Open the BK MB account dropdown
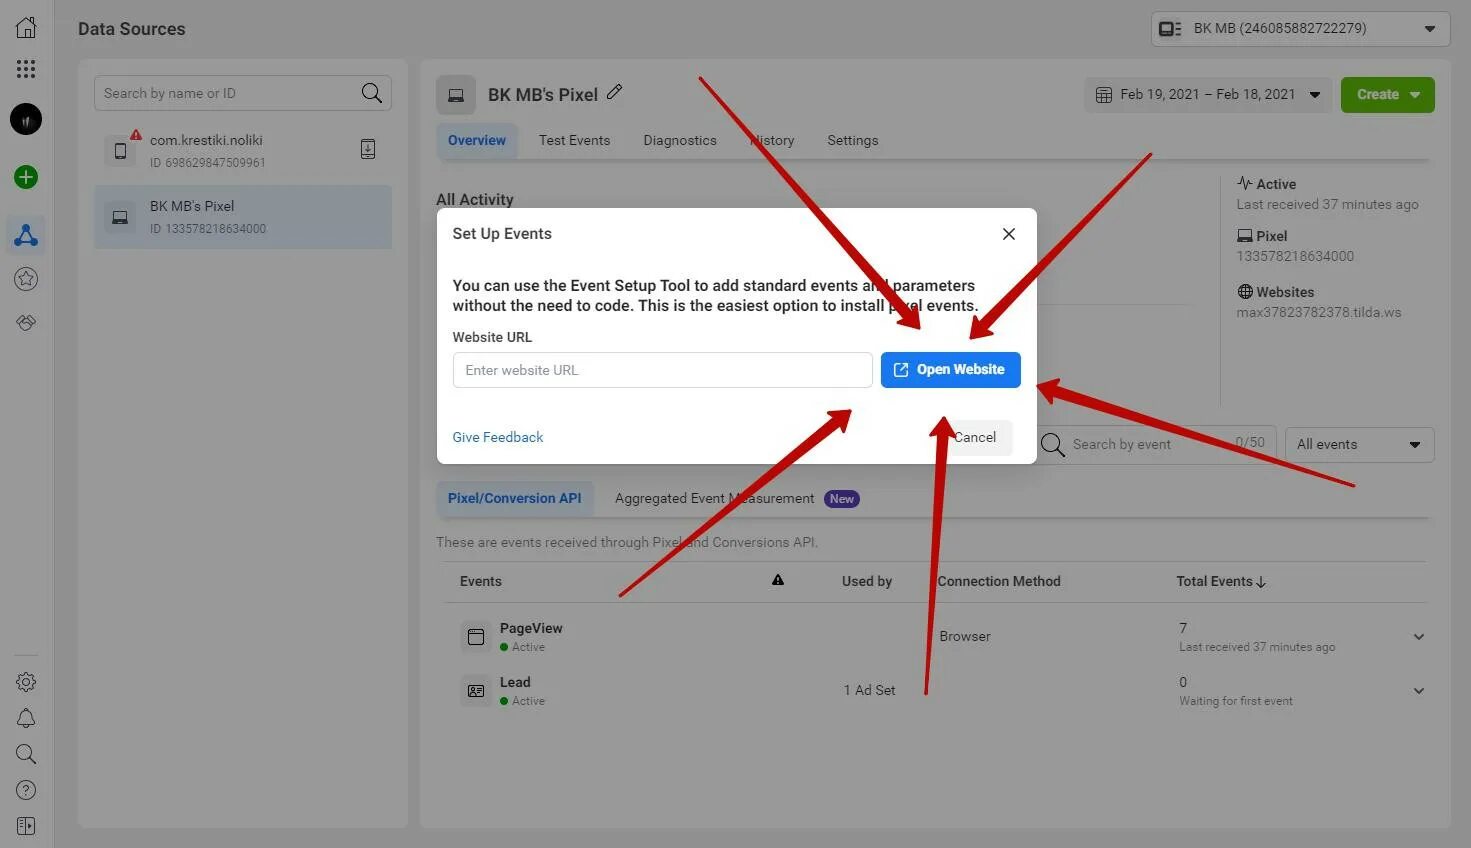 1300,29
